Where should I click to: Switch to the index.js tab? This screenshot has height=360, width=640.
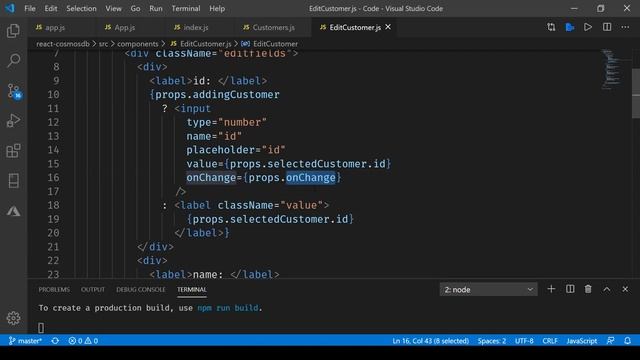click(x=196, y=27)
